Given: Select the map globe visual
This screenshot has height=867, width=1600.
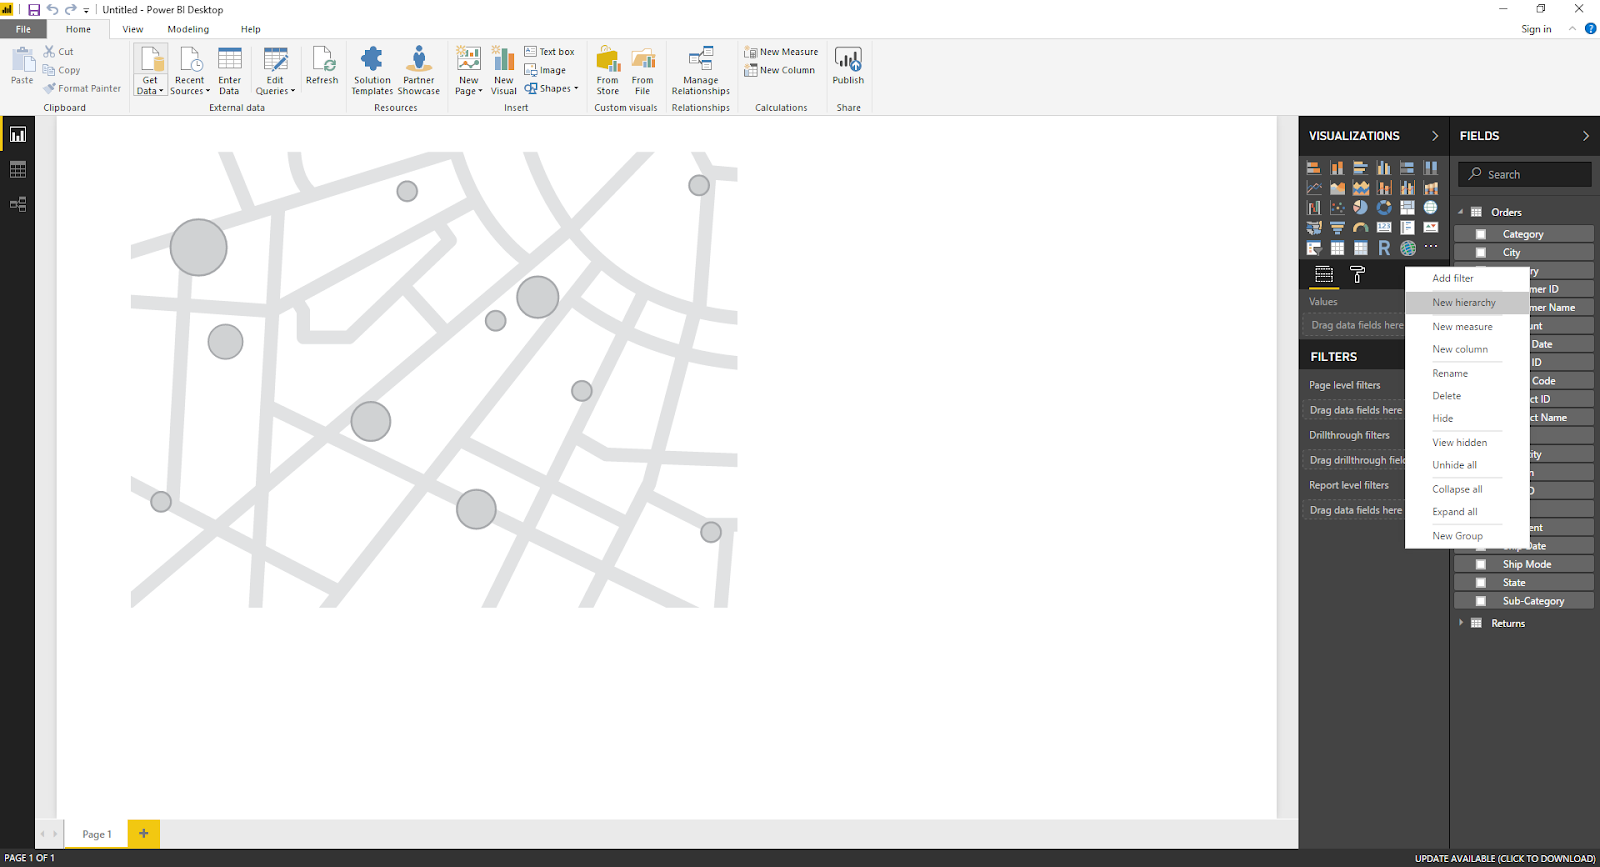Looking at the screenshot, I should 1431,208.
